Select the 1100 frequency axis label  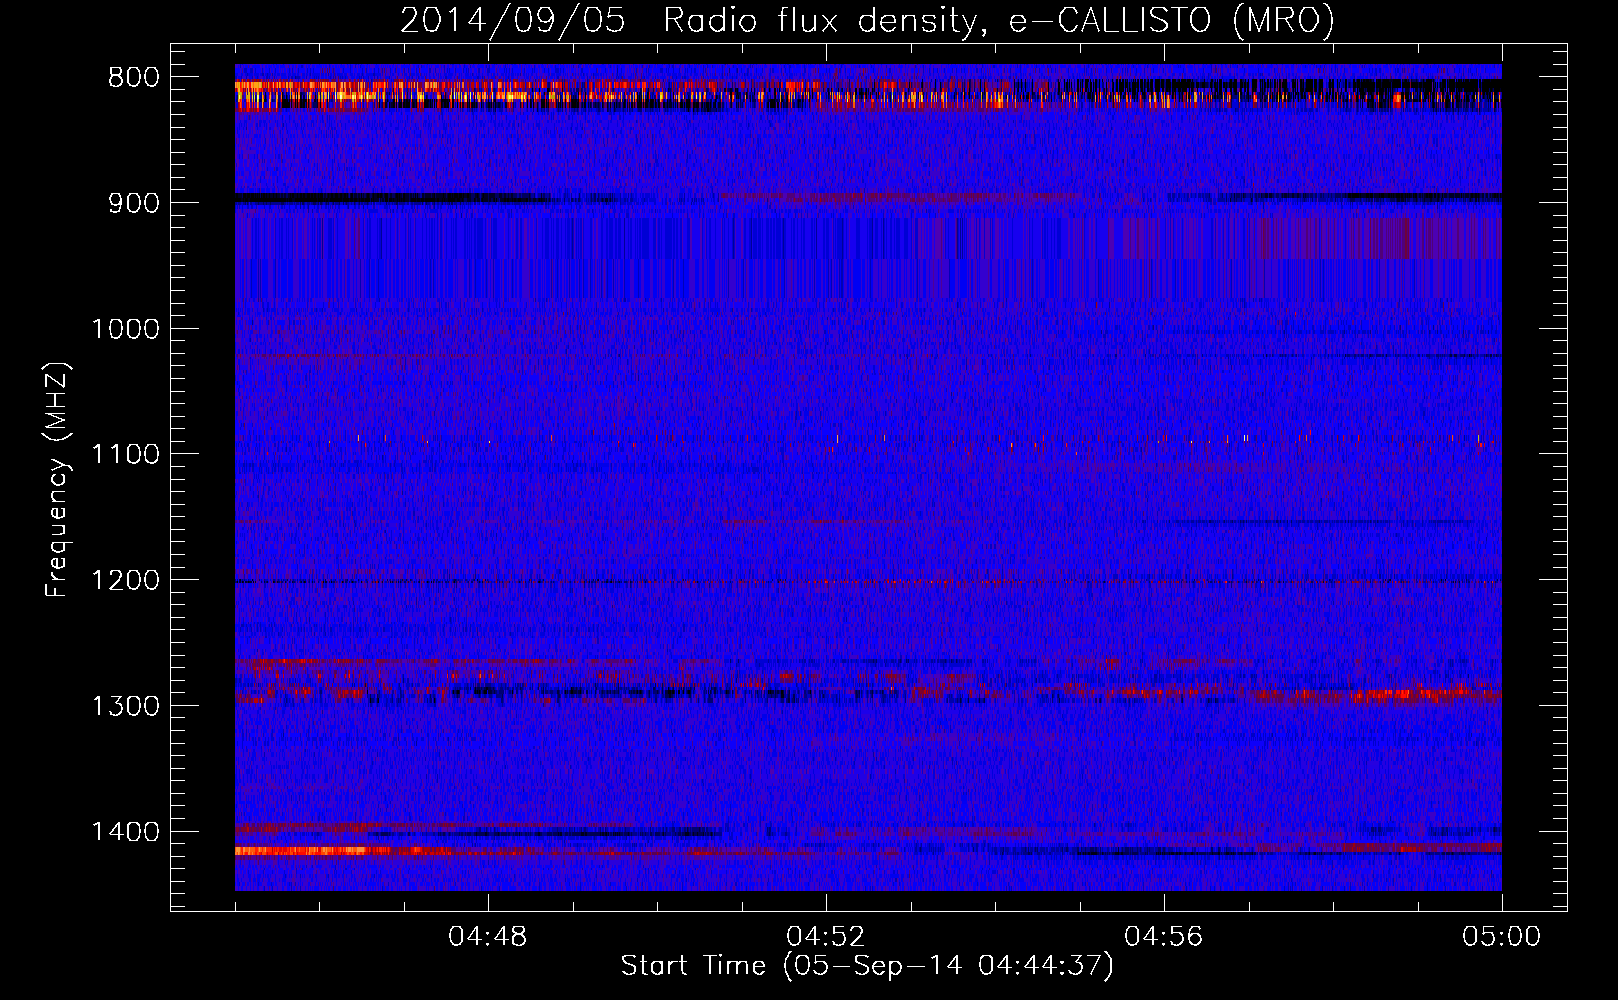125,455
